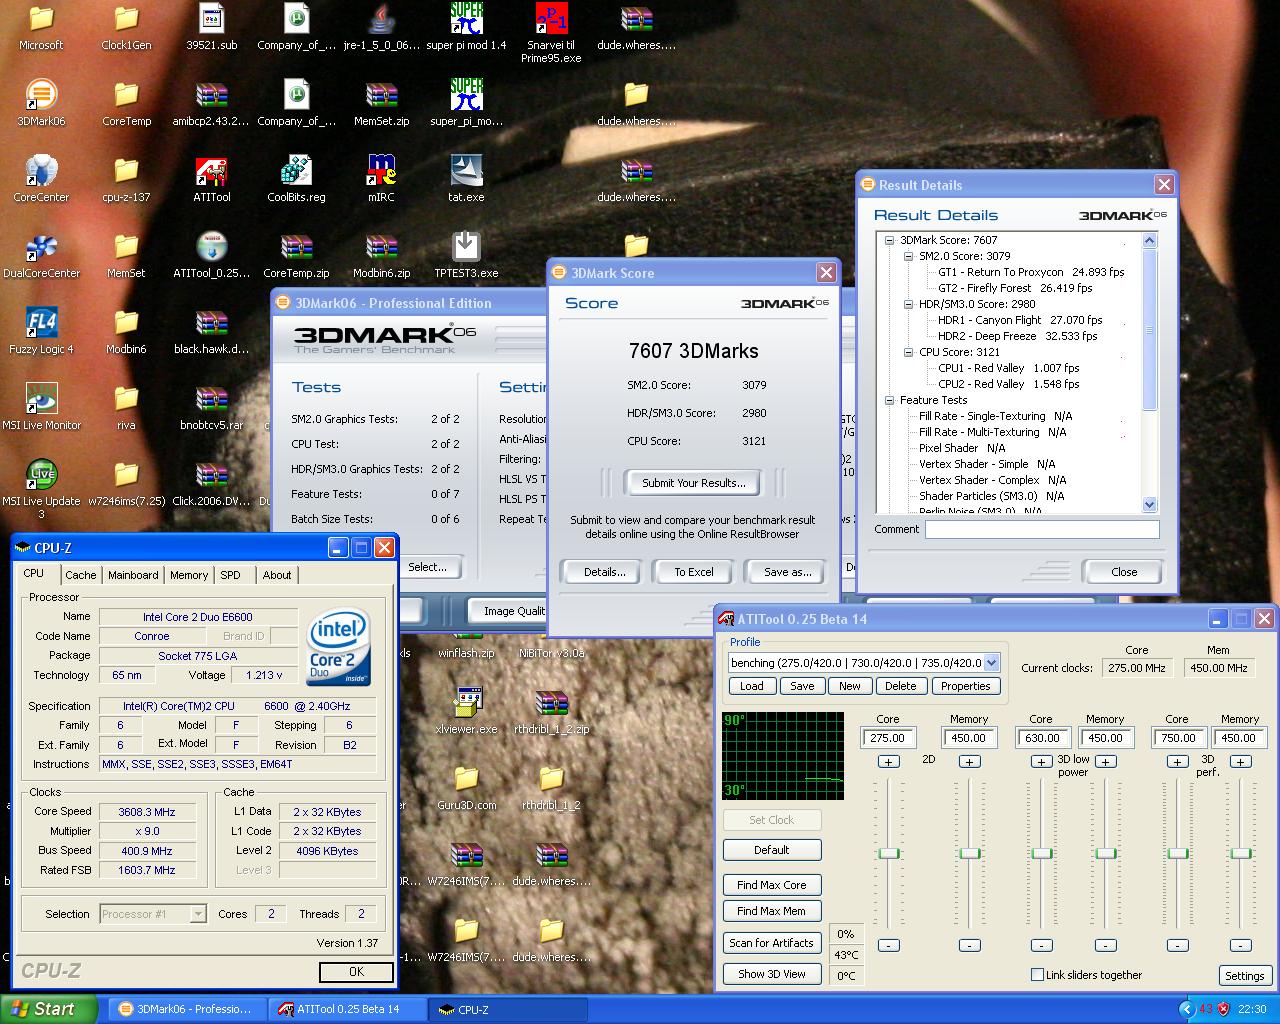Switch to ATITool taskbar button

(347, 1009)
